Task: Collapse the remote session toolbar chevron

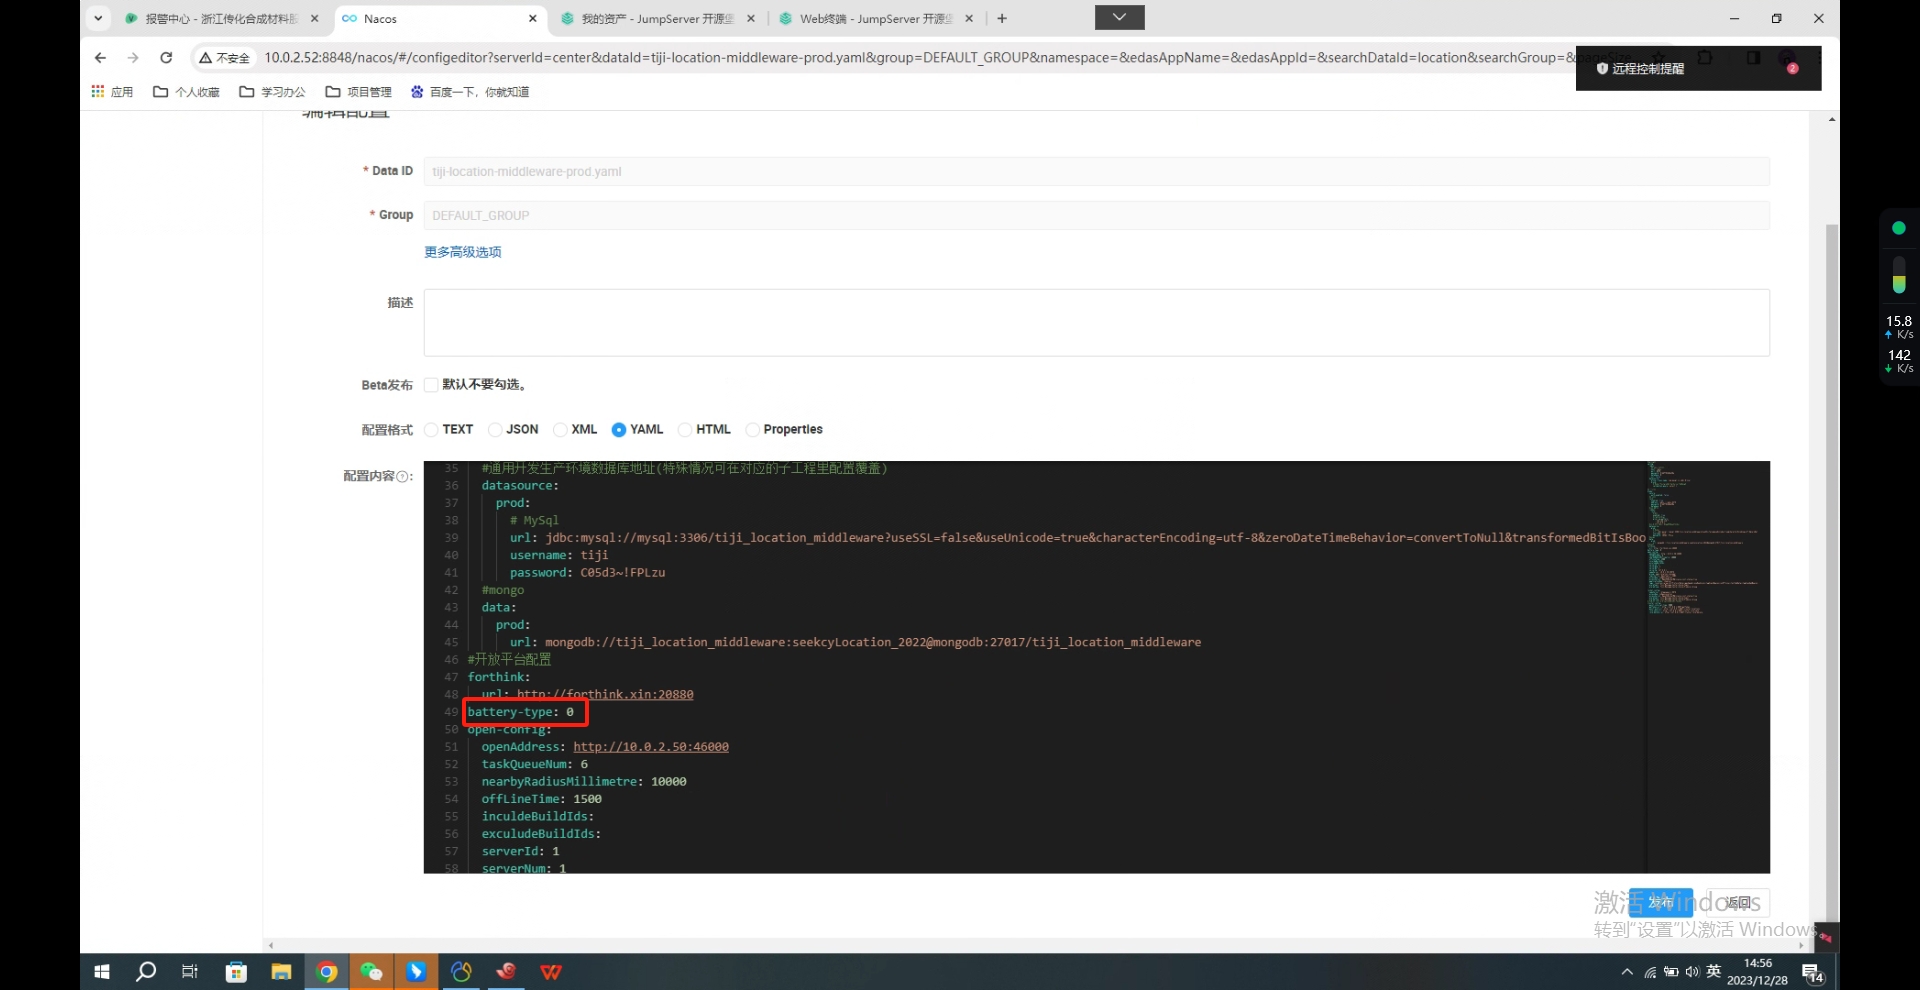Action: (1119, 17)
